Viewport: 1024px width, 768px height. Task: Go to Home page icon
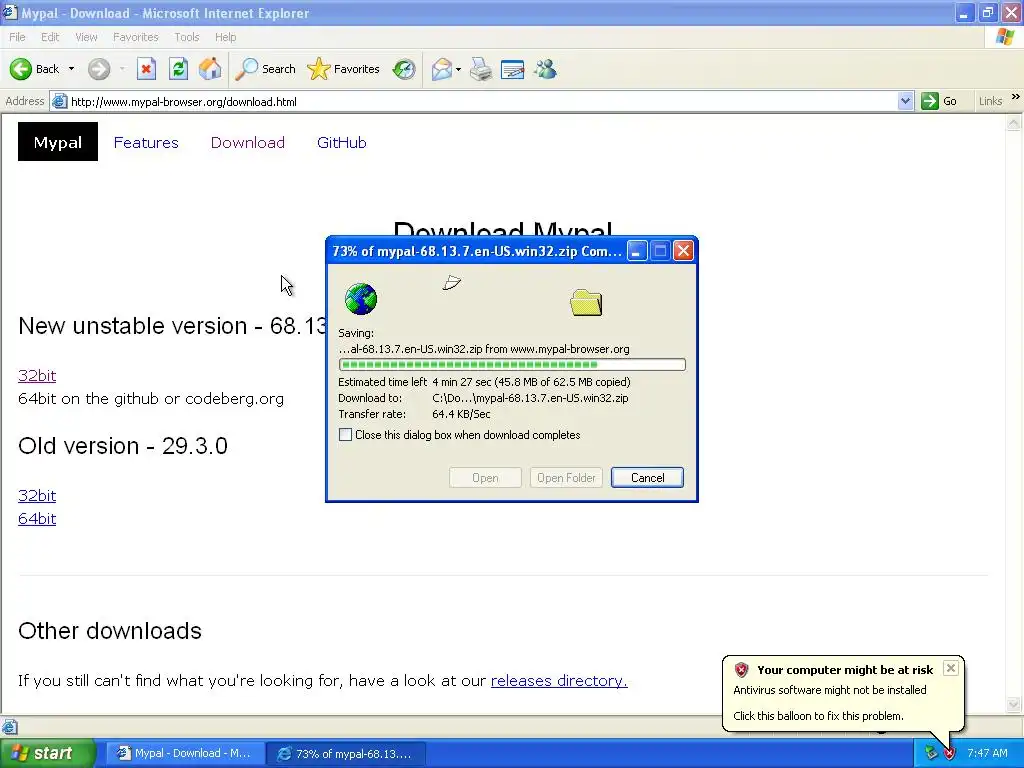(210, 69)
